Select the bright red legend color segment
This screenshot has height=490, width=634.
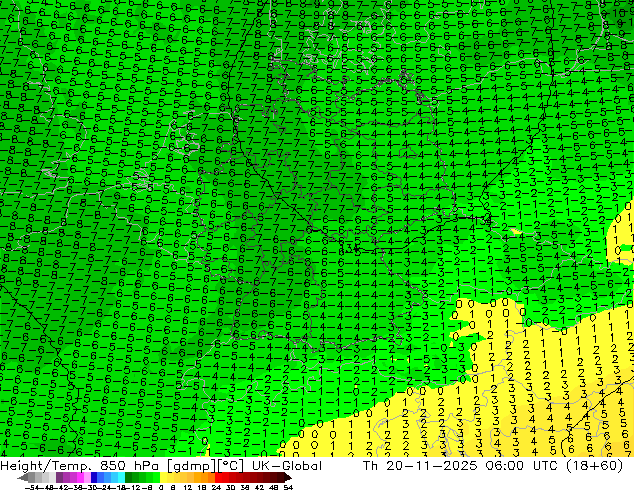[218, 477]
